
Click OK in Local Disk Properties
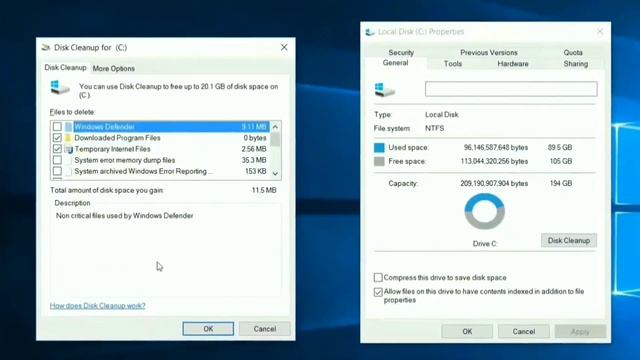[467, 331]
